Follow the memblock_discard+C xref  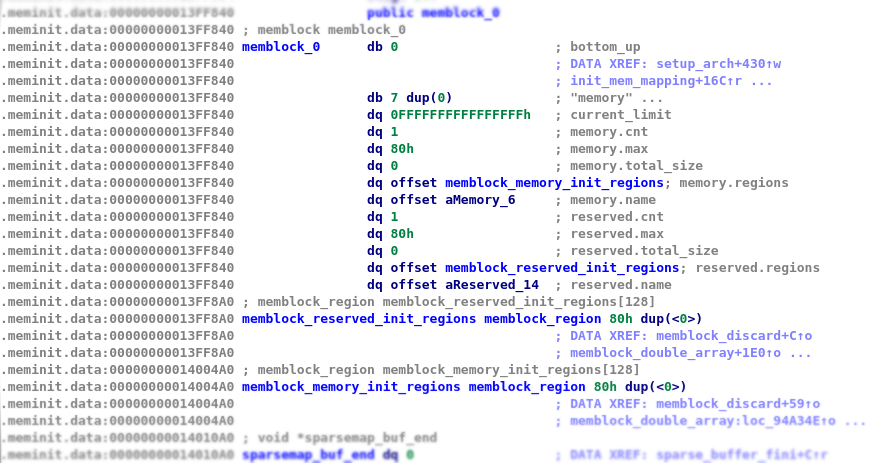[x=734, y=336]
